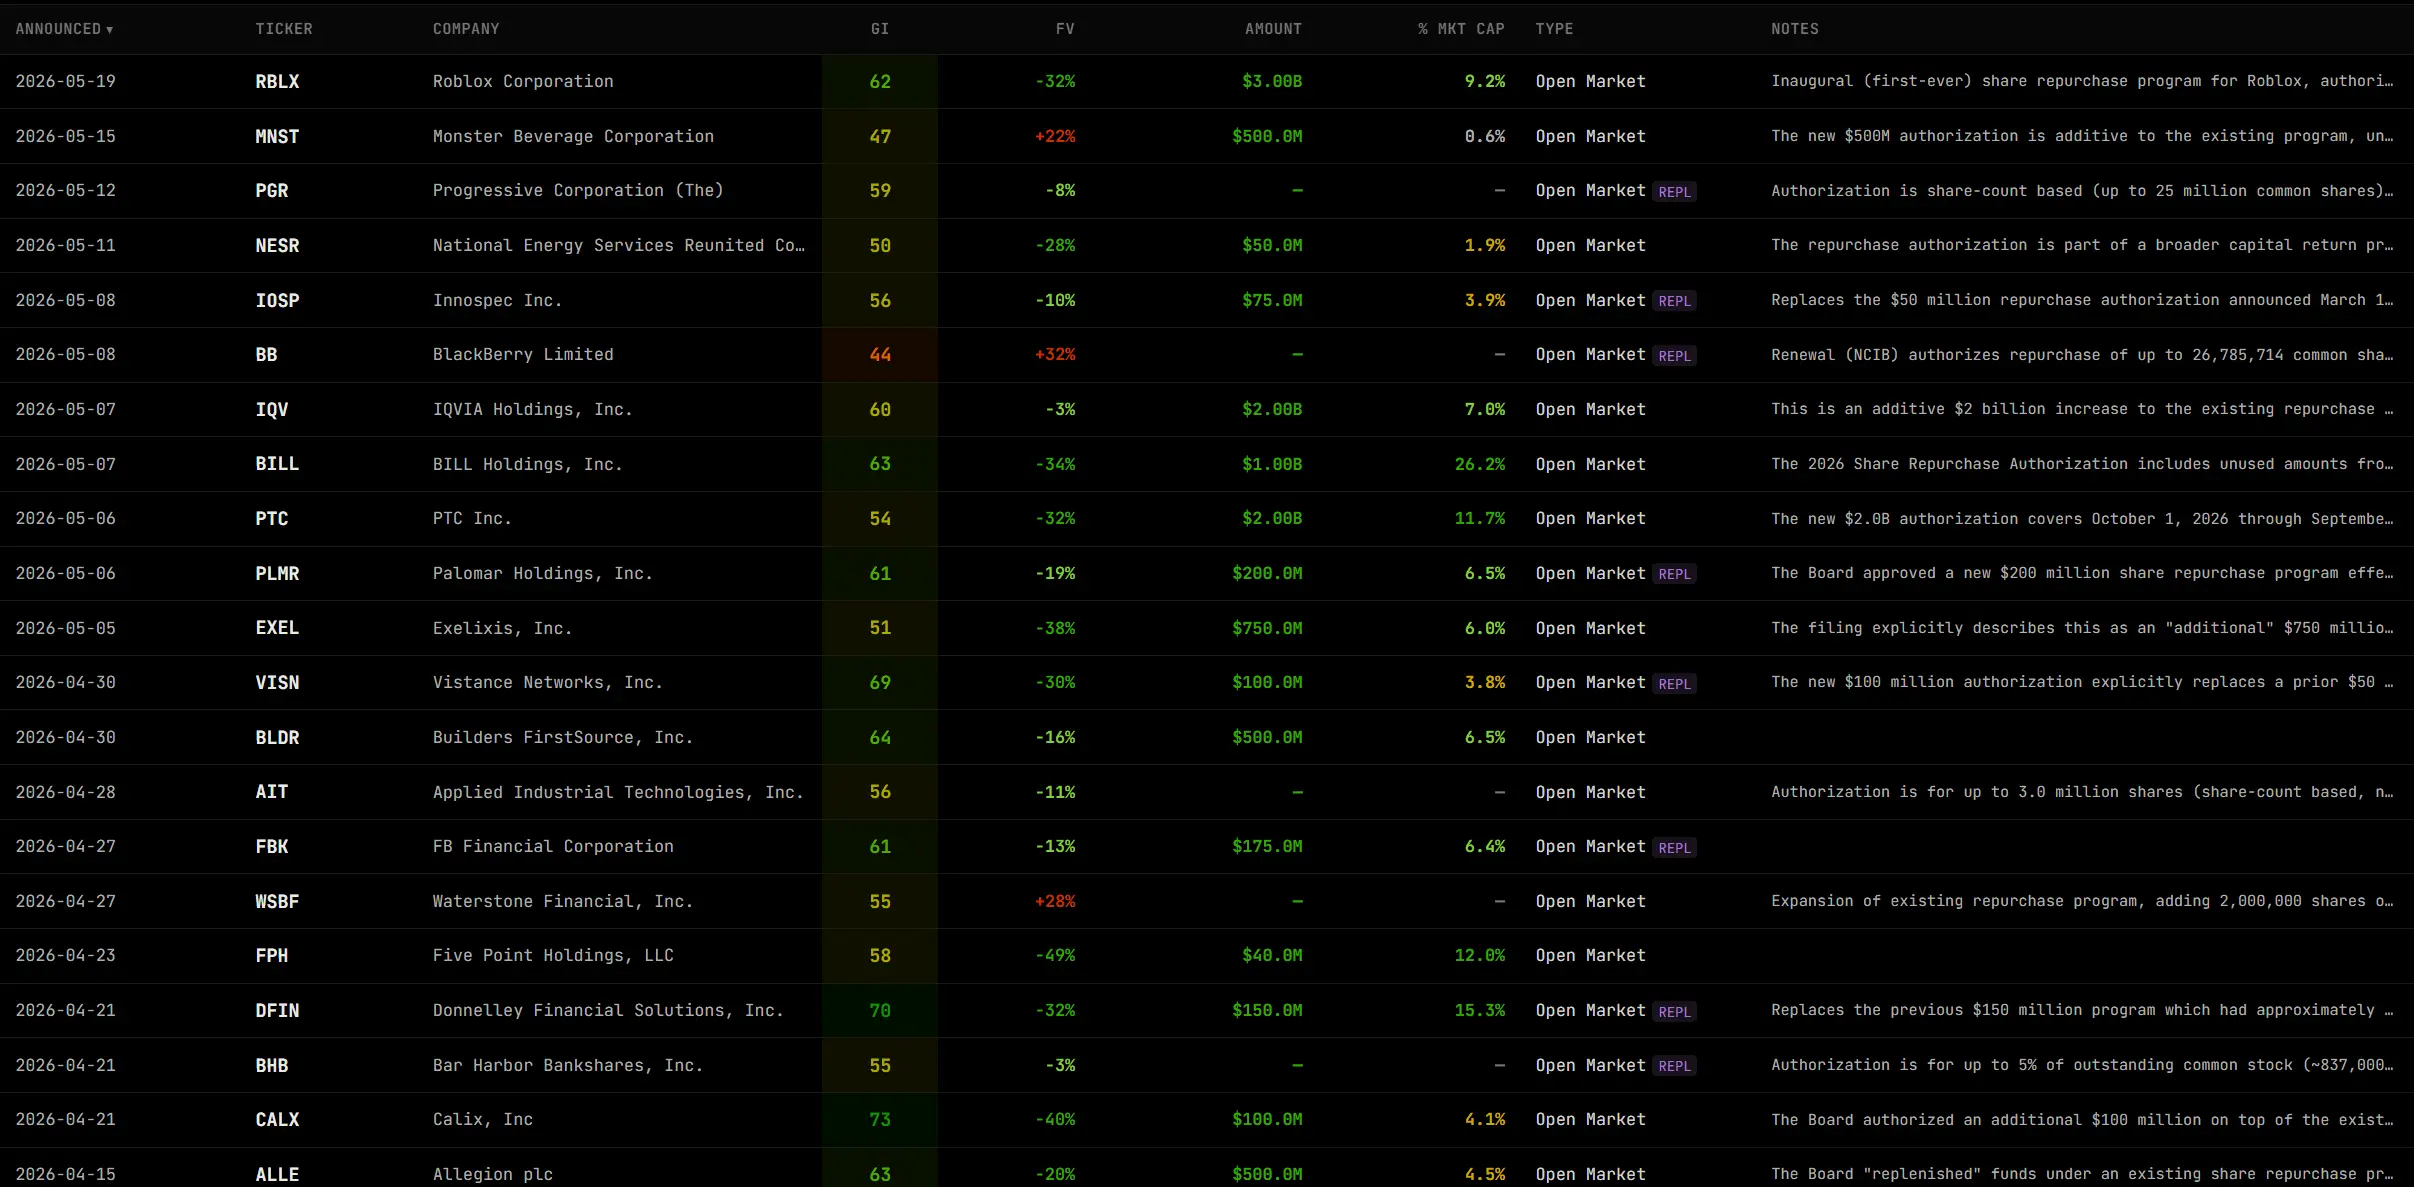The height and width of the screenshot is (1187, 2414).
Task: Click the 26.2% market cap for BILL
Action: (1480, 464)
